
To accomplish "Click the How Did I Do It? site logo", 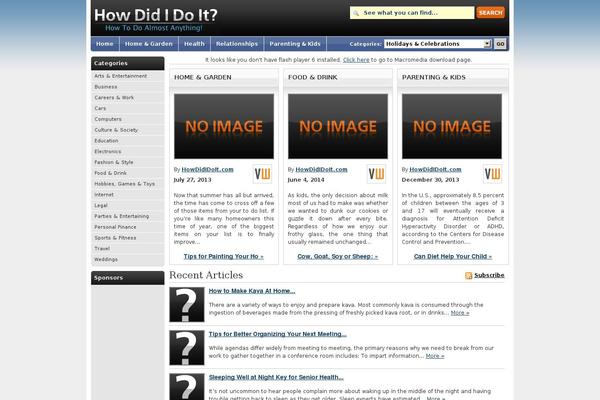I will click(x=155, y=19).
